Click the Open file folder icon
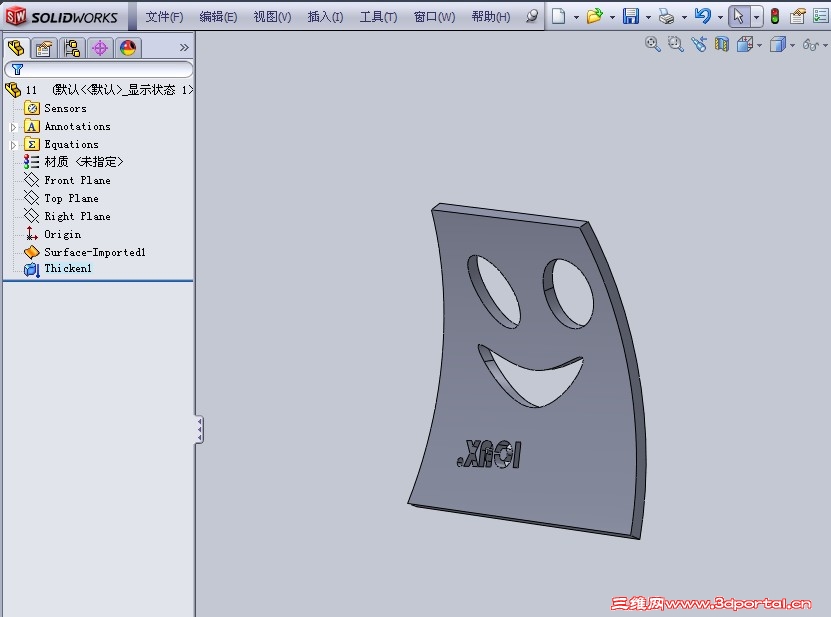 coord(595,16)
